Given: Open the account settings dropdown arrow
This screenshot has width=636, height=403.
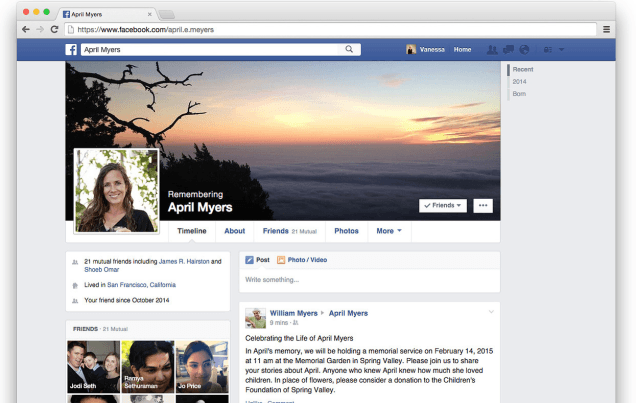Looking at the screenshot, I should (561, 49).
